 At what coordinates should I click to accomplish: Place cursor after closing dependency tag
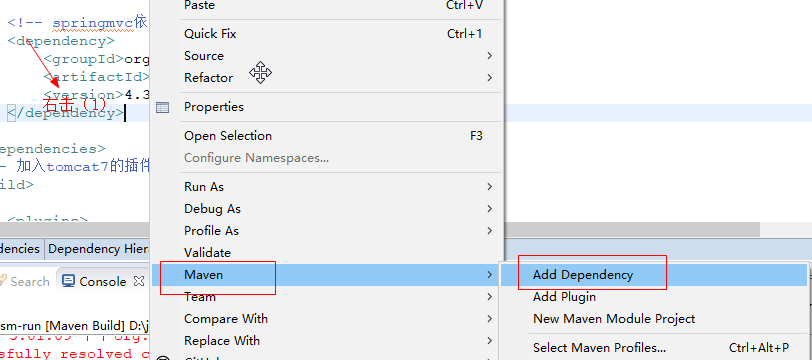click(125, 113)
